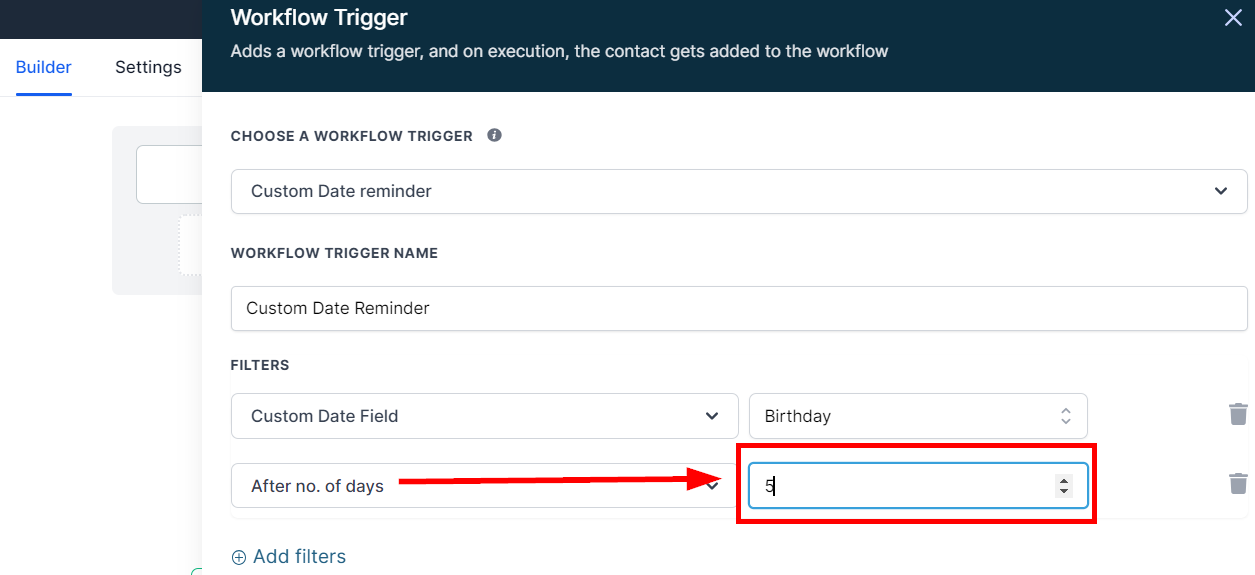Delete the Custom Date Field filter row
The width and height of the screenshot is (1255, 575).
1238,414
